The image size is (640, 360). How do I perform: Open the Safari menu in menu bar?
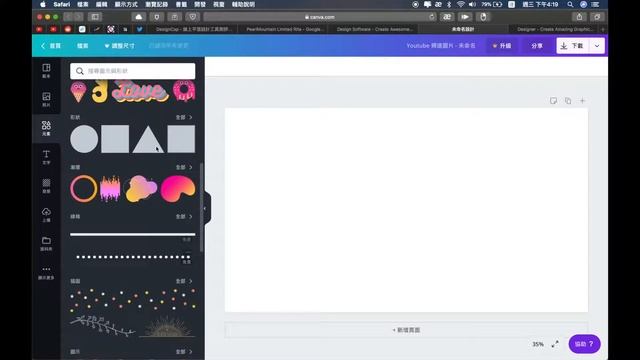pos(62,4)
